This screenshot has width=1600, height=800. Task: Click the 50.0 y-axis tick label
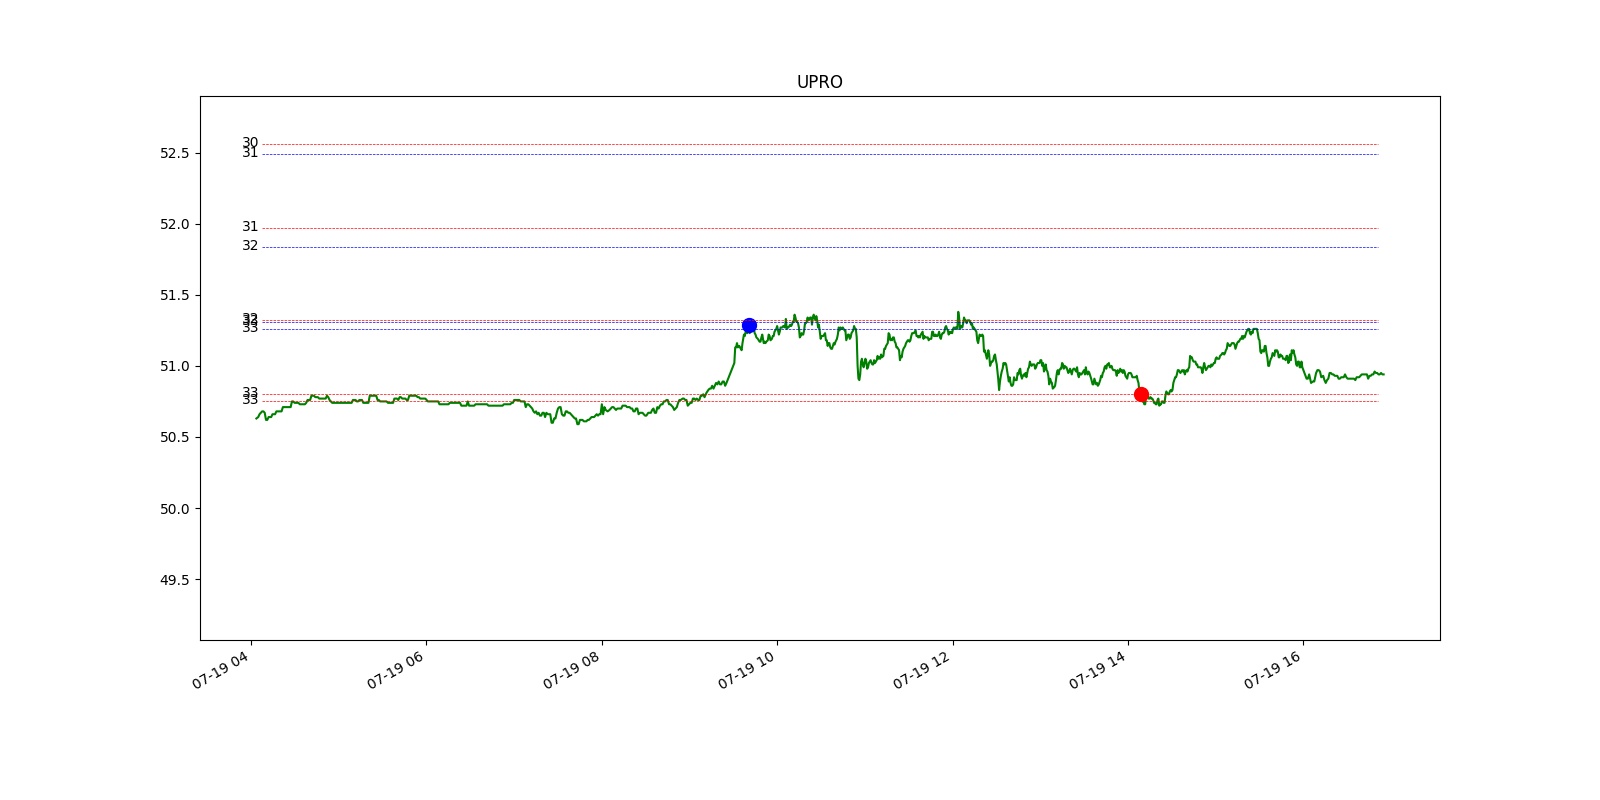pos(174,508)
